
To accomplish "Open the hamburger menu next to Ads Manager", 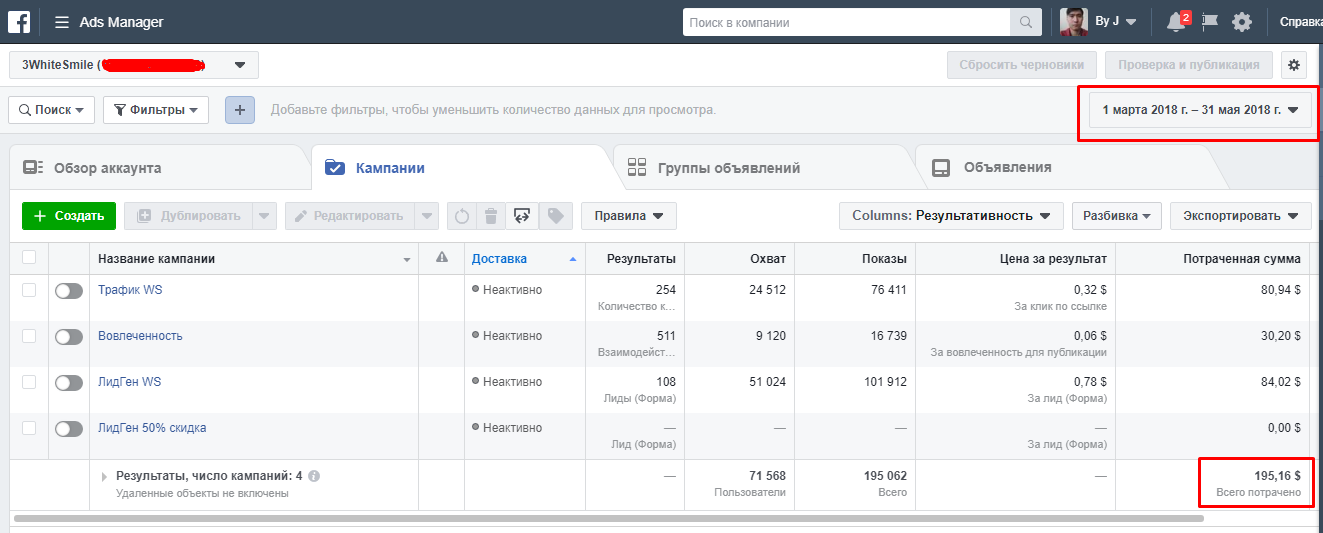I will (62, 22).
